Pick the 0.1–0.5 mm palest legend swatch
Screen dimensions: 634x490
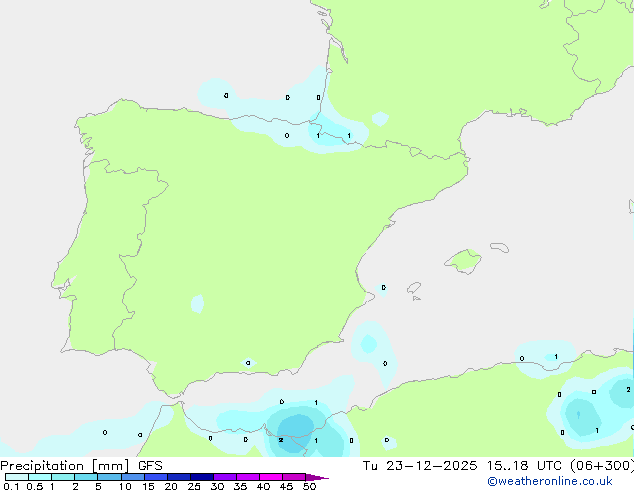(17, 477)
